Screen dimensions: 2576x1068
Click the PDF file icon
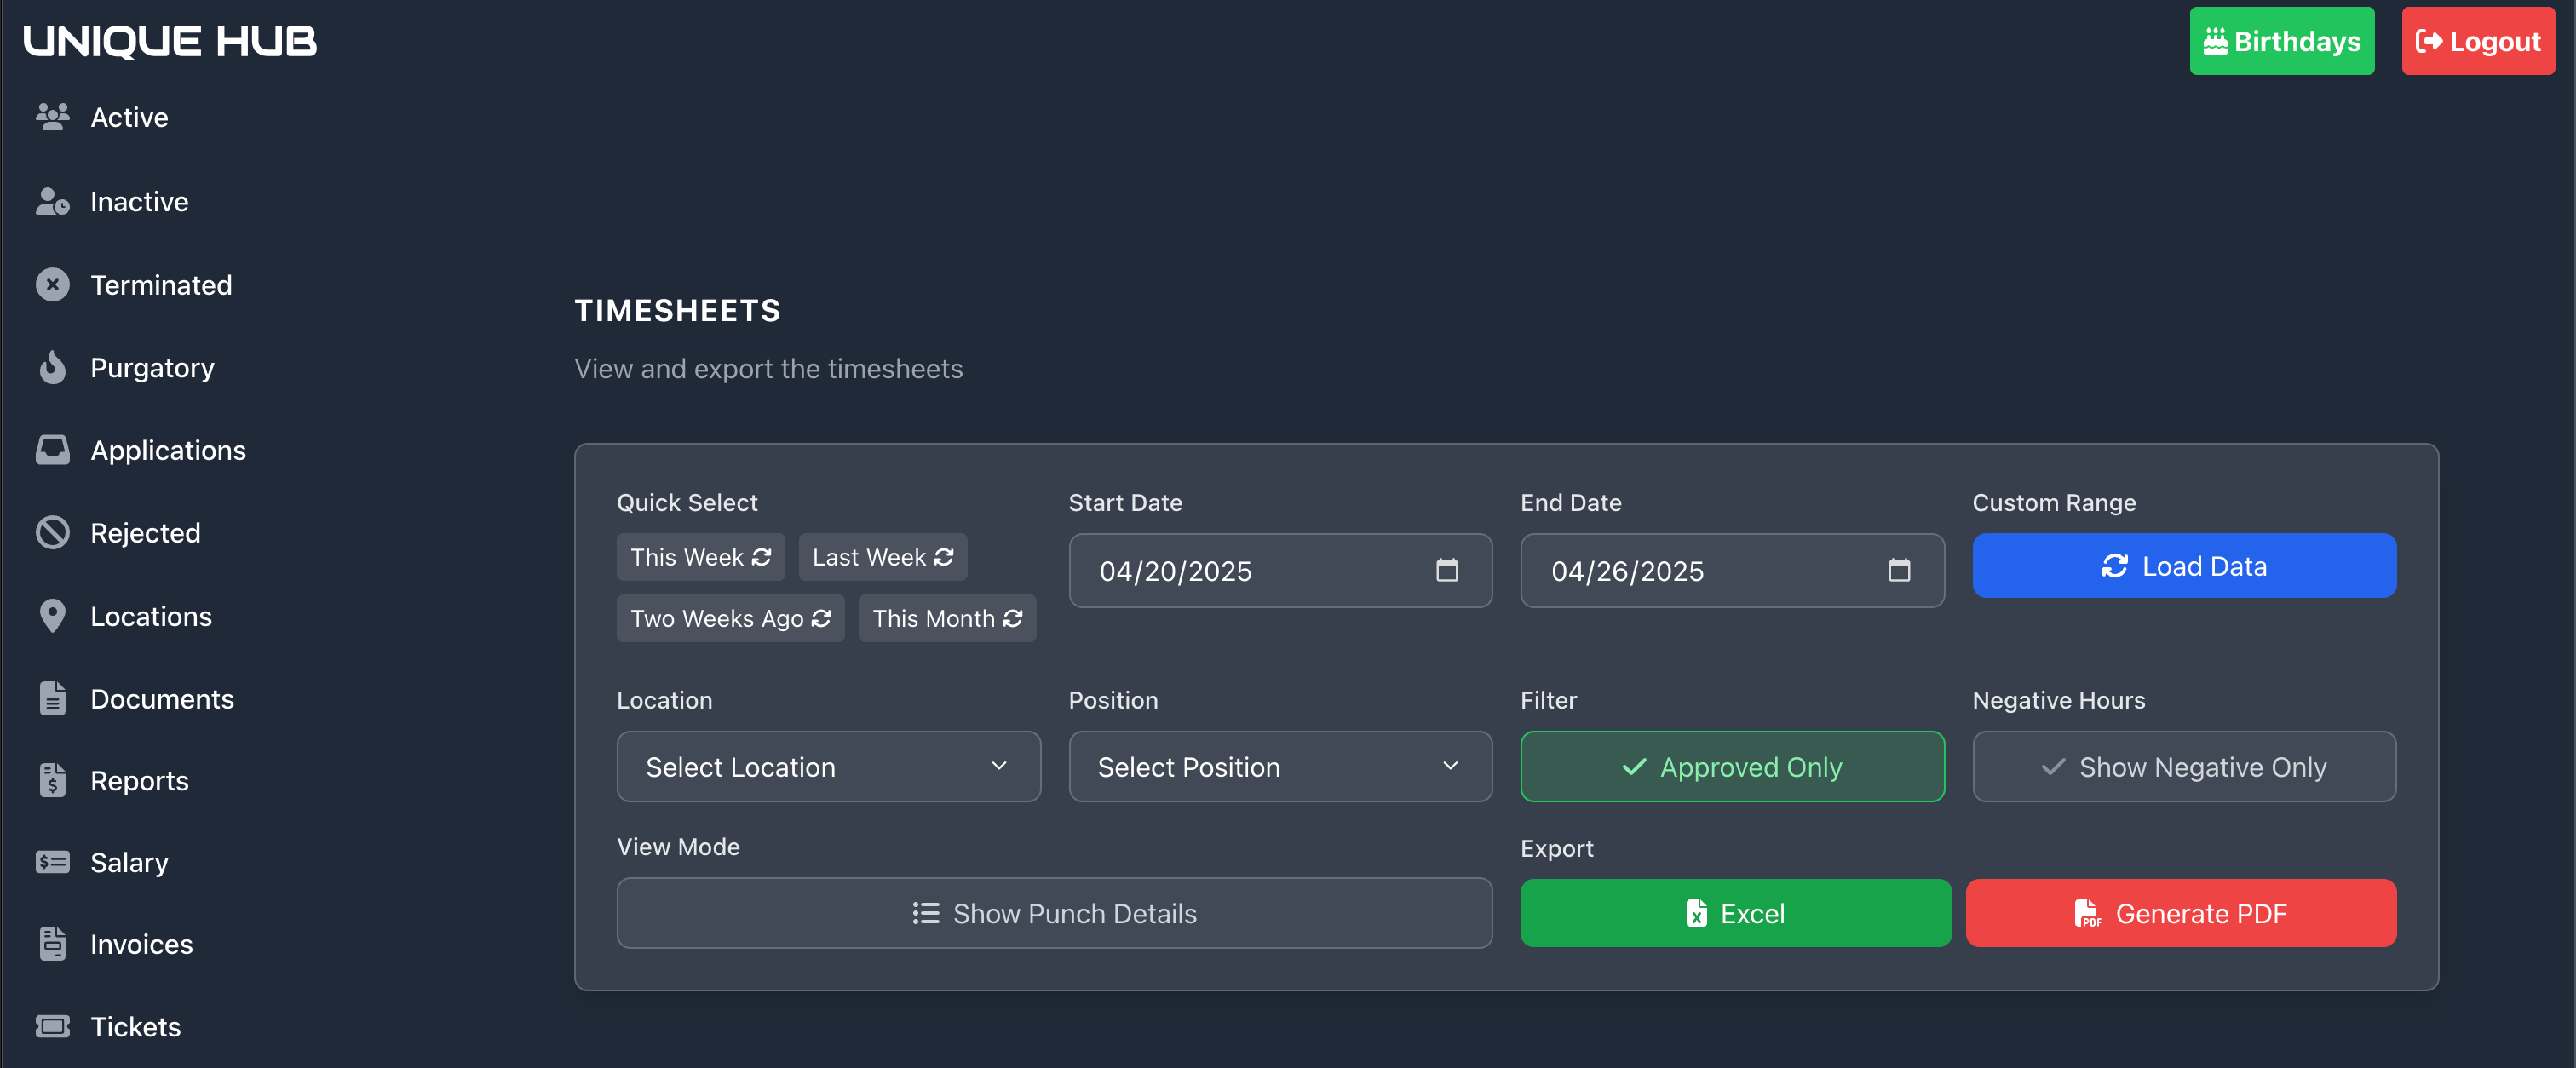click(x=2086, y=913)
